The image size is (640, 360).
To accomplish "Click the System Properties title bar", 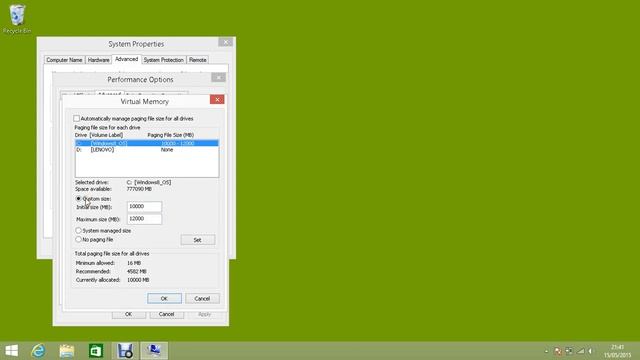I will coord(136,44).
